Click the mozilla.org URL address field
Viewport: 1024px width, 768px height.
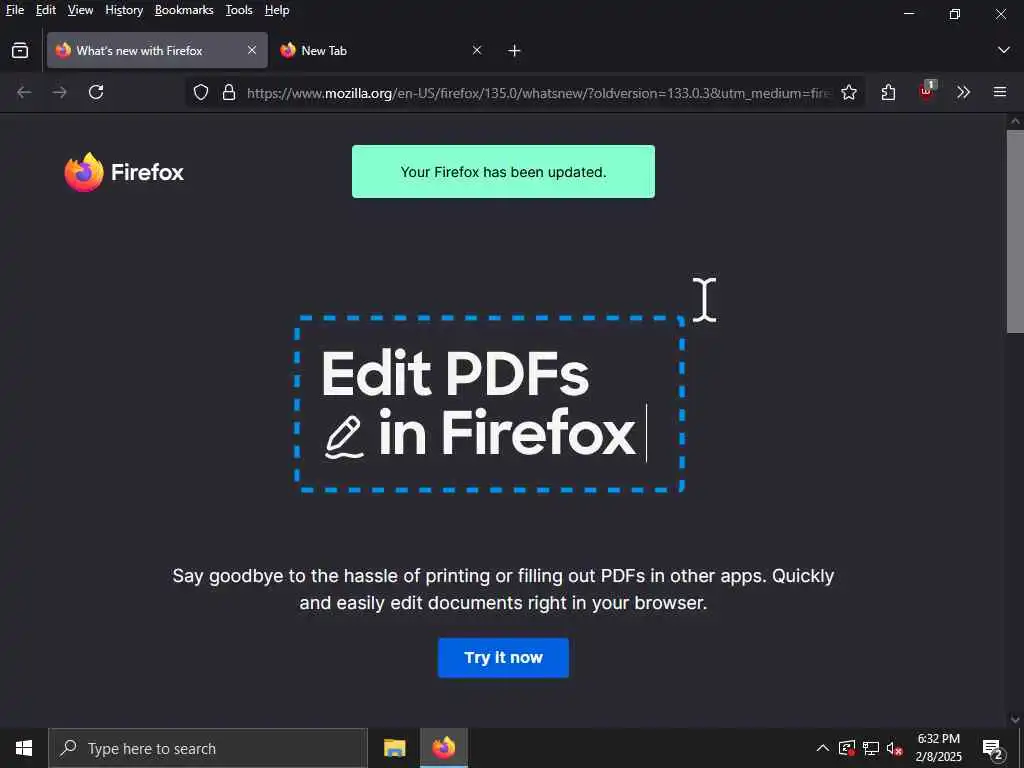pos(539,93)
